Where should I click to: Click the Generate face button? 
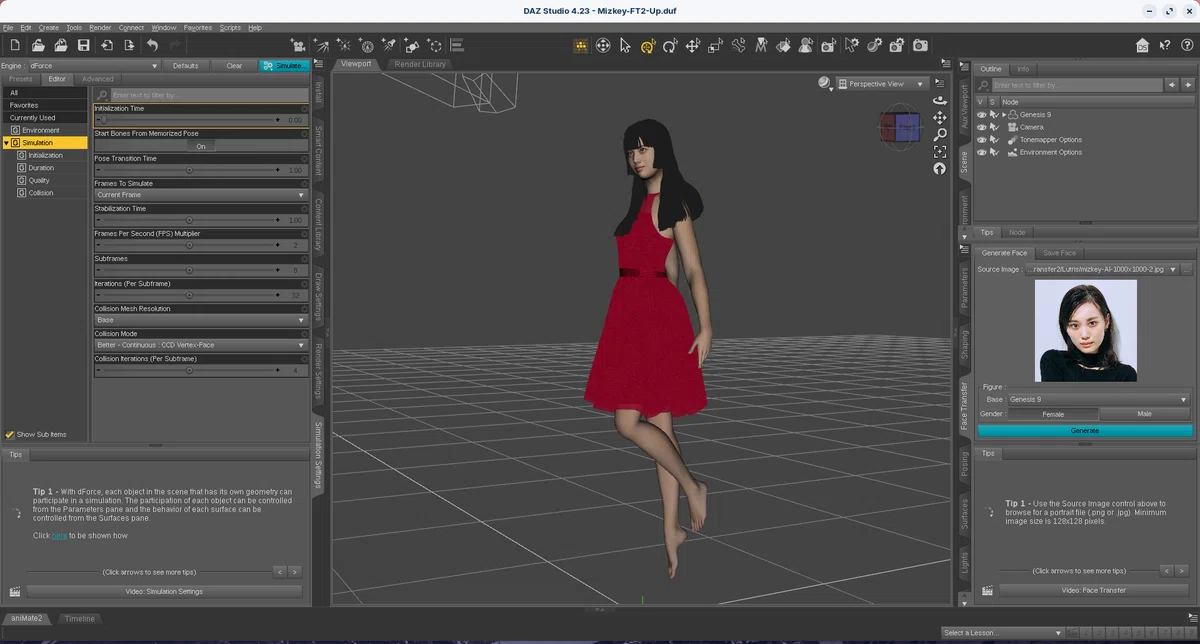coord(1085,430)
